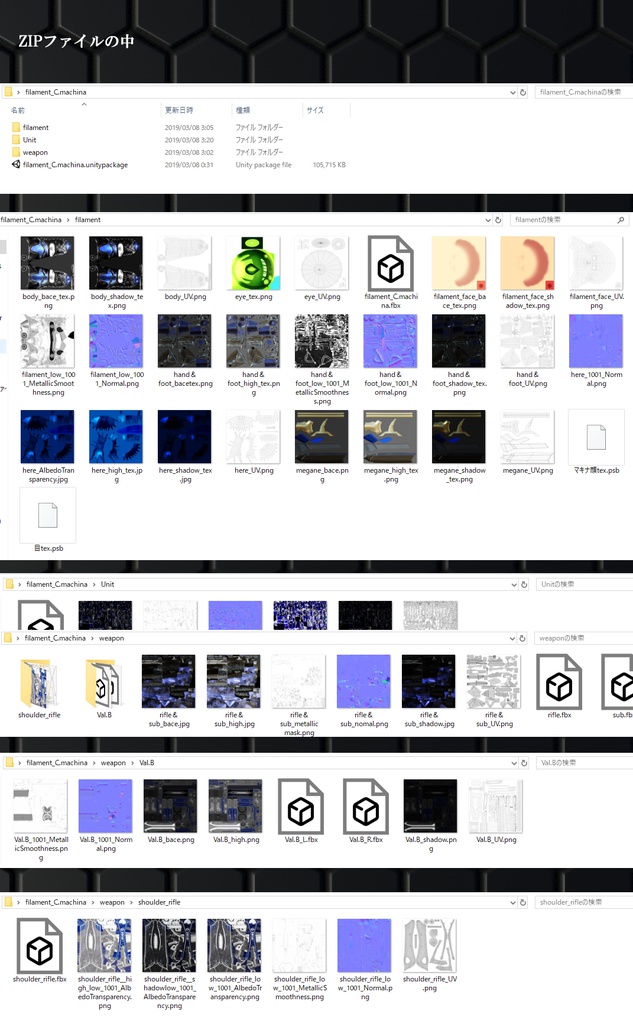Viewport: 633px width, 1024px height.
Task: Click filament_C.machinaの検索 search box
Action: click(583, 93)
